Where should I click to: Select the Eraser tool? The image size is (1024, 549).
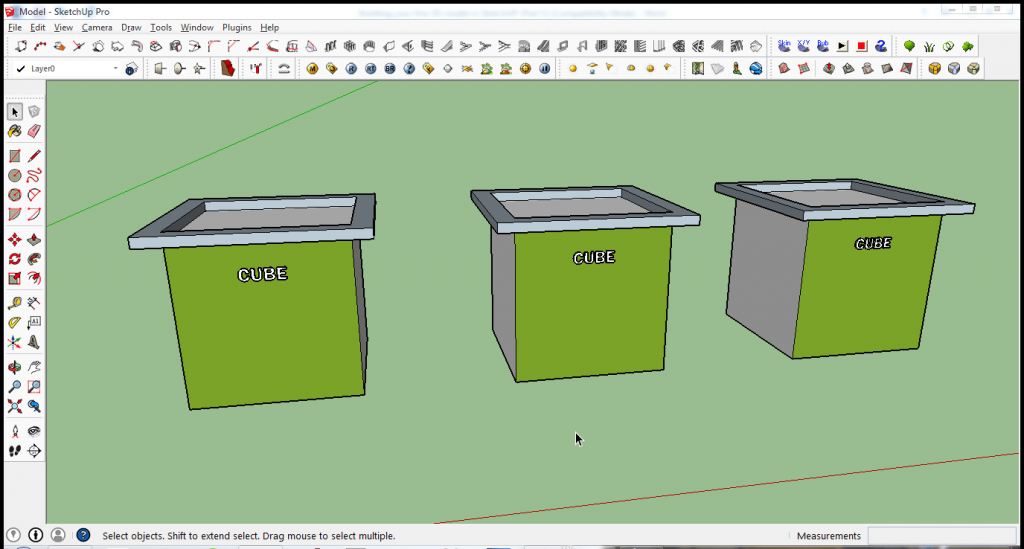(34, 131)
